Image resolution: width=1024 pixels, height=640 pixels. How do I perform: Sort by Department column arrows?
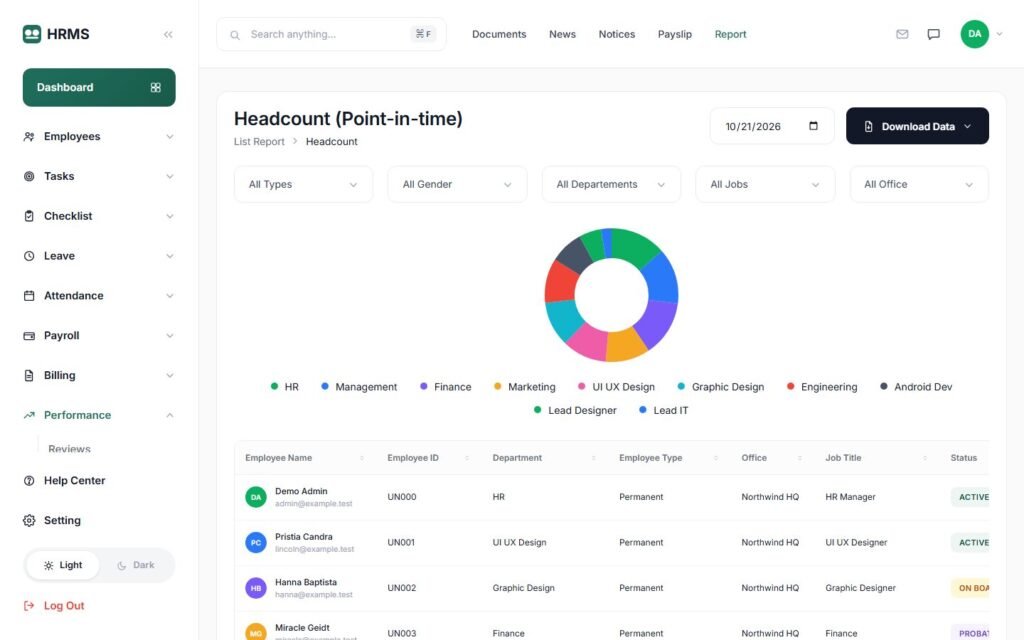[x=594, y=458]
